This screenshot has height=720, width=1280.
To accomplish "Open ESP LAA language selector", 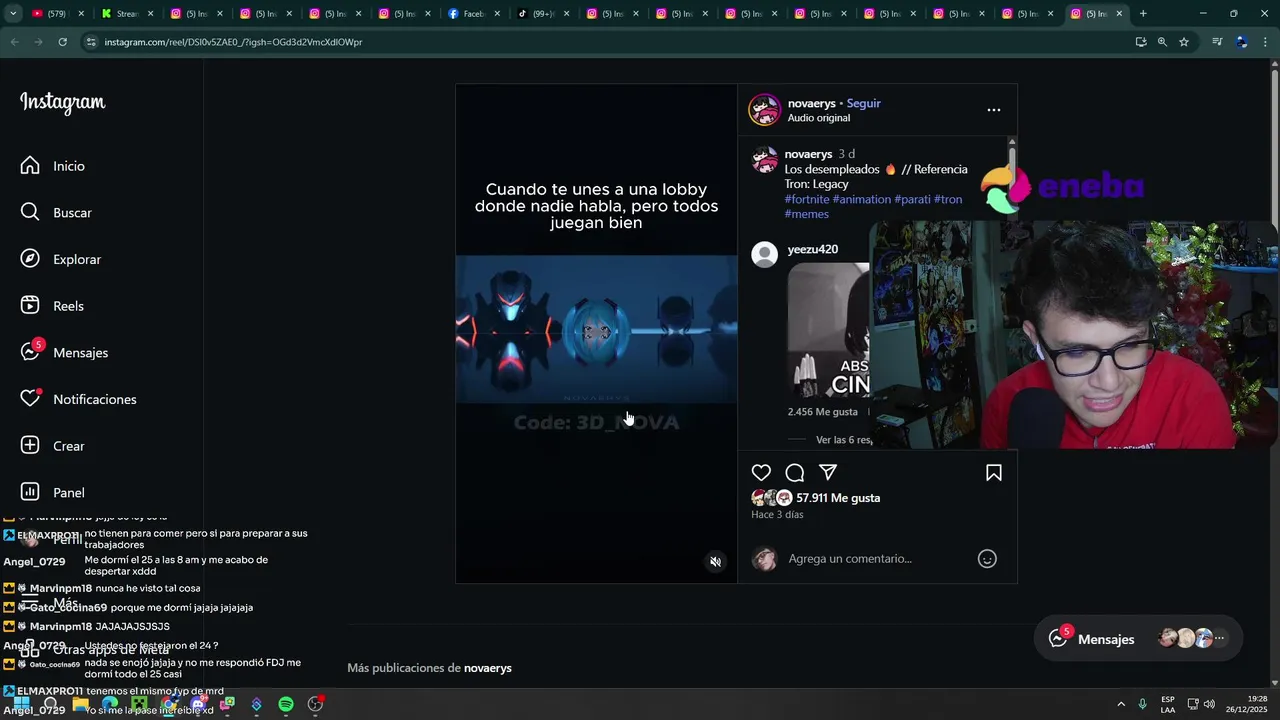I will point(1168,704).
